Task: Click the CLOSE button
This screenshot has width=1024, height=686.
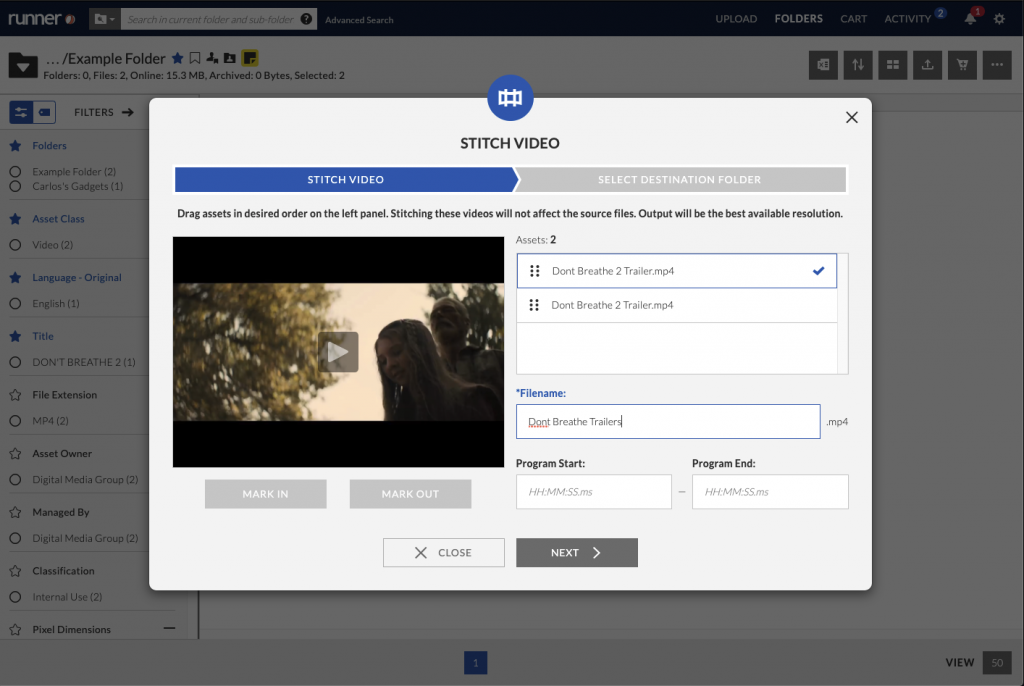Action: pos(443,553)
